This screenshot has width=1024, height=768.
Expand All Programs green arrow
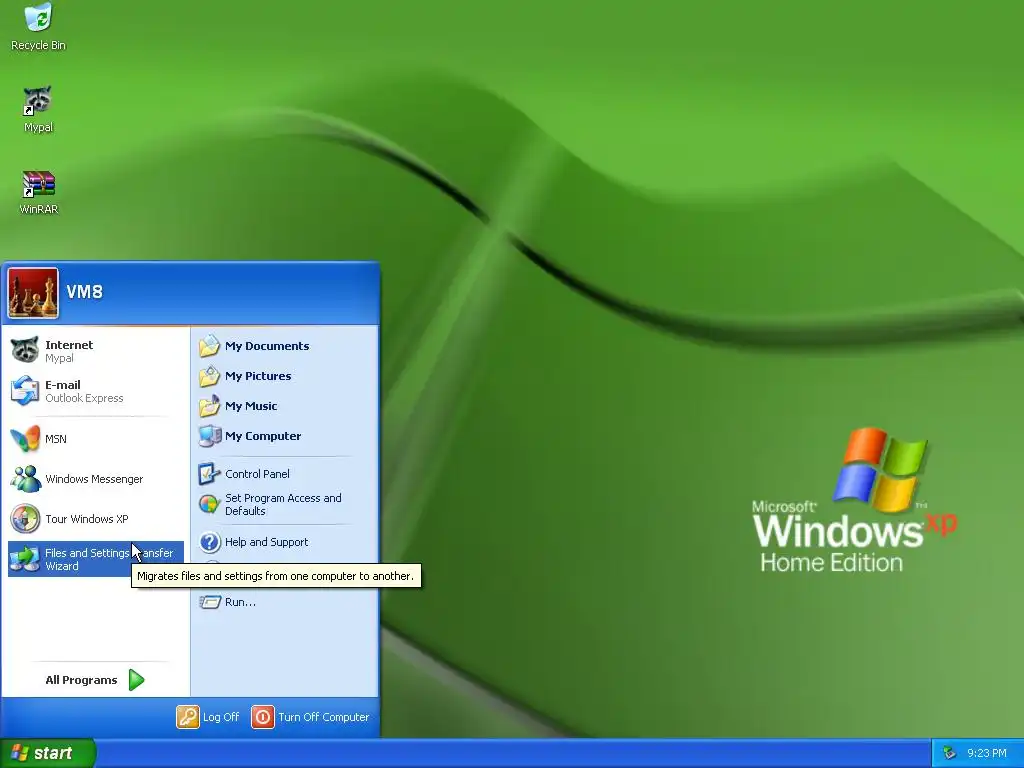coord(136,680)
